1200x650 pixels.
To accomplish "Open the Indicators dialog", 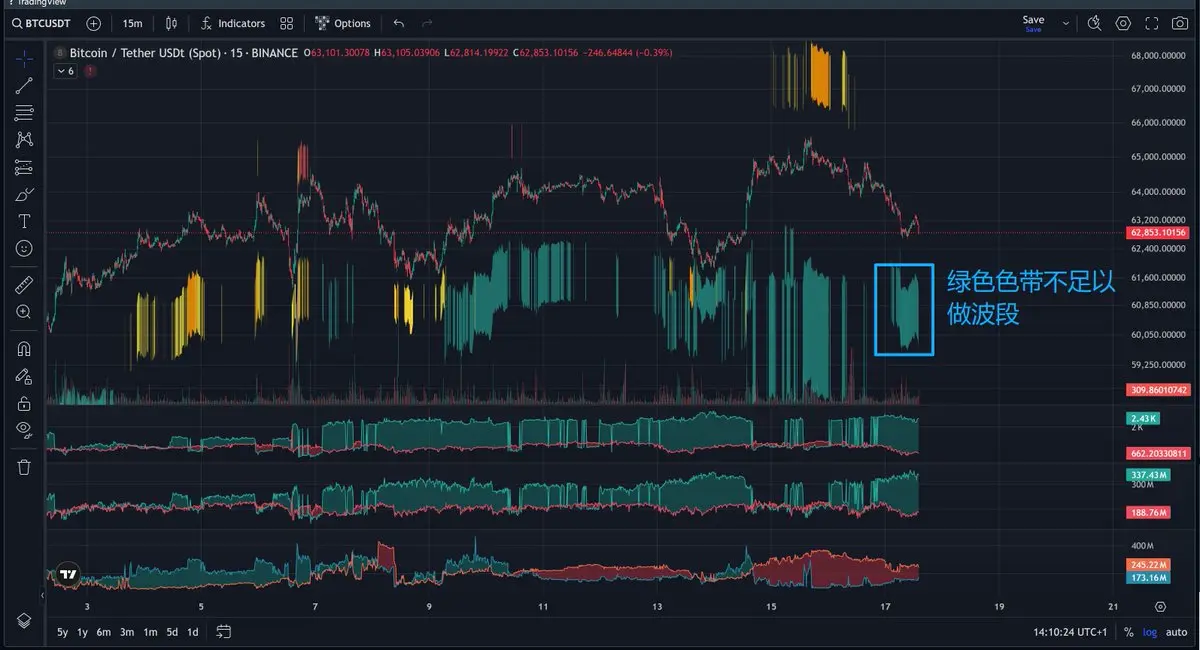I will (232, 22).
